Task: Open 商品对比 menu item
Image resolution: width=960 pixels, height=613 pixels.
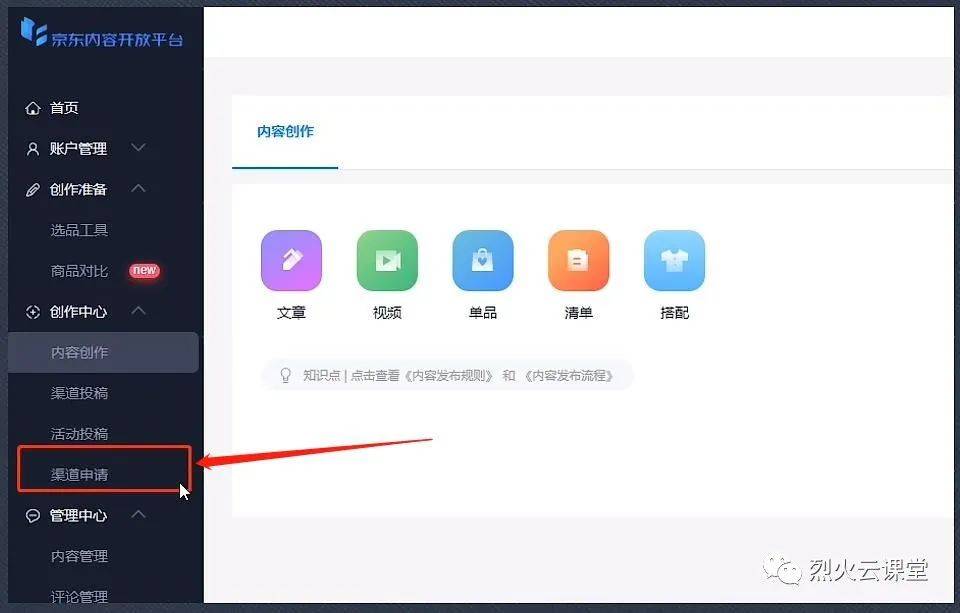Action: click(x=79, y=271)
